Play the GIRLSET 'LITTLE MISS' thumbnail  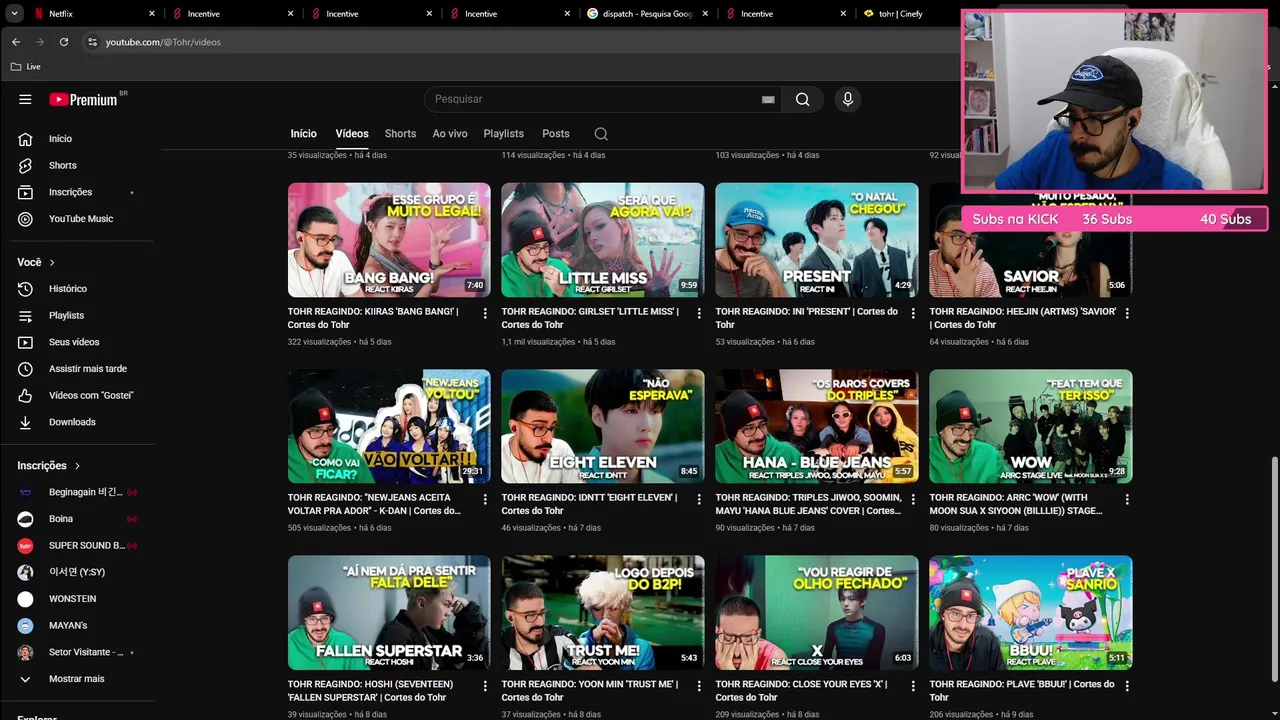pos(603,240)
